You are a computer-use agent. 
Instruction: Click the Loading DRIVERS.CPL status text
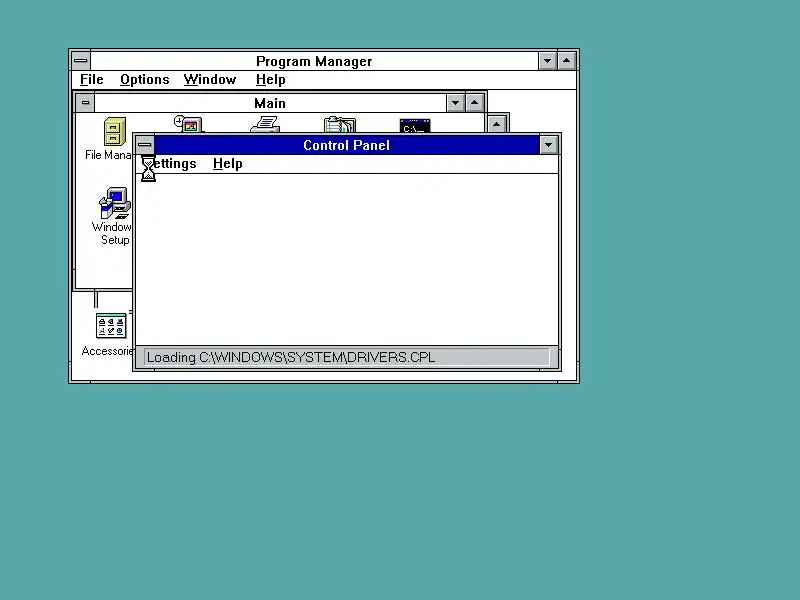291,357
